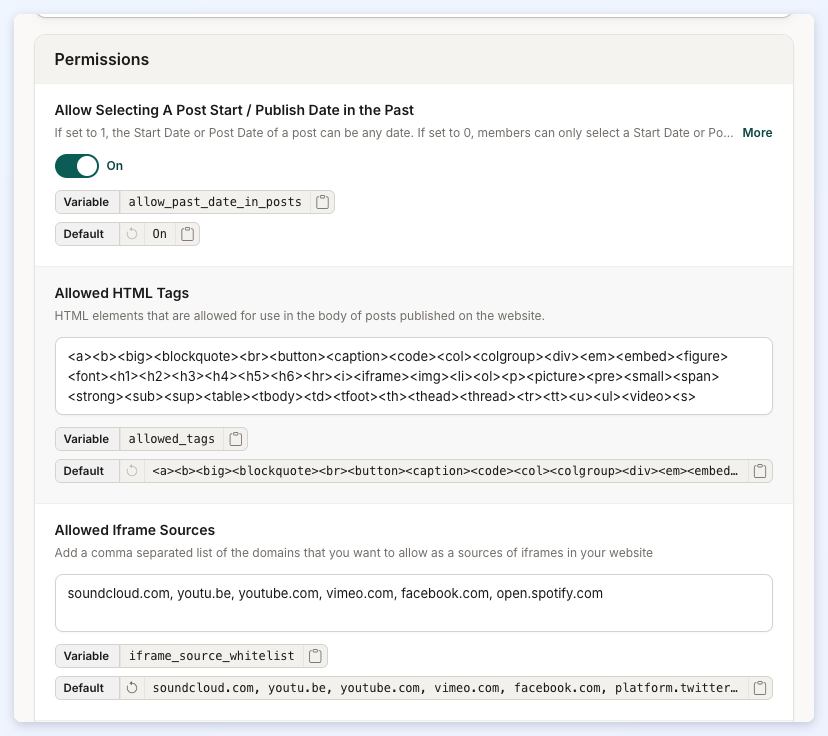Toggle off past publish date switch

click(x=77, y=166)
